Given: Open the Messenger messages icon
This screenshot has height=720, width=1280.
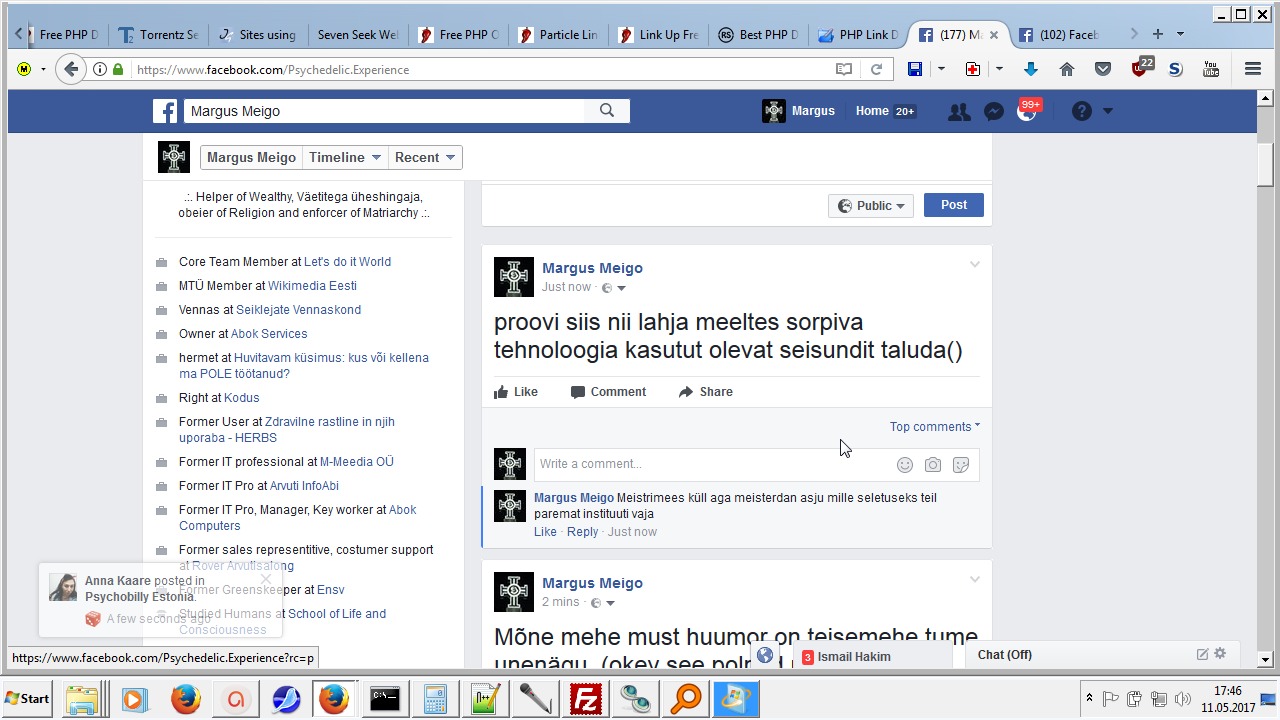Looking at the screenshot, I should (x=993, y=112).
